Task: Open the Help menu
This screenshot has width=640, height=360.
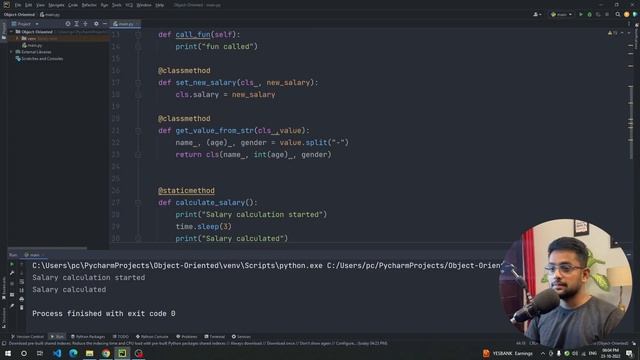Action: pos(160,5)
